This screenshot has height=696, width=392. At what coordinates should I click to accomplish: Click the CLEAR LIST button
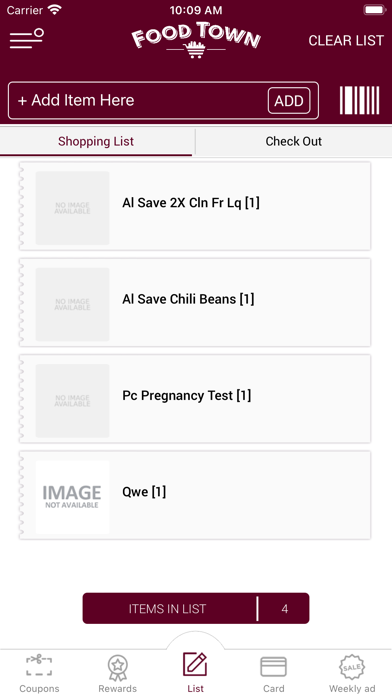pos(346,40)
